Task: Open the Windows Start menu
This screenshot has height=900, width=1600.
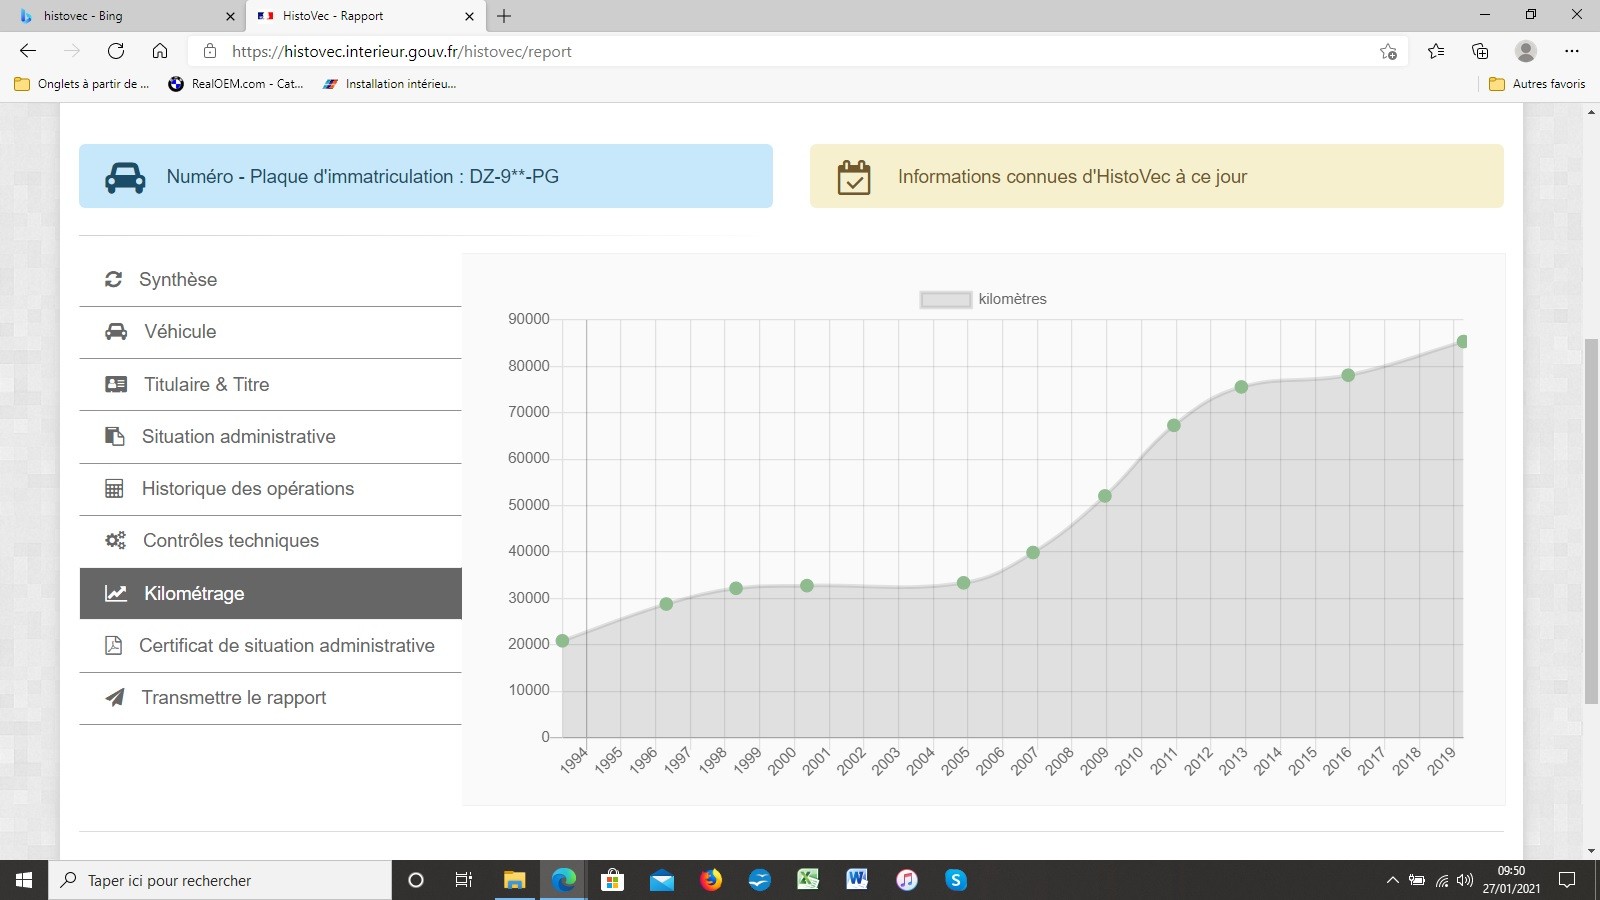Action: [24, 880]
